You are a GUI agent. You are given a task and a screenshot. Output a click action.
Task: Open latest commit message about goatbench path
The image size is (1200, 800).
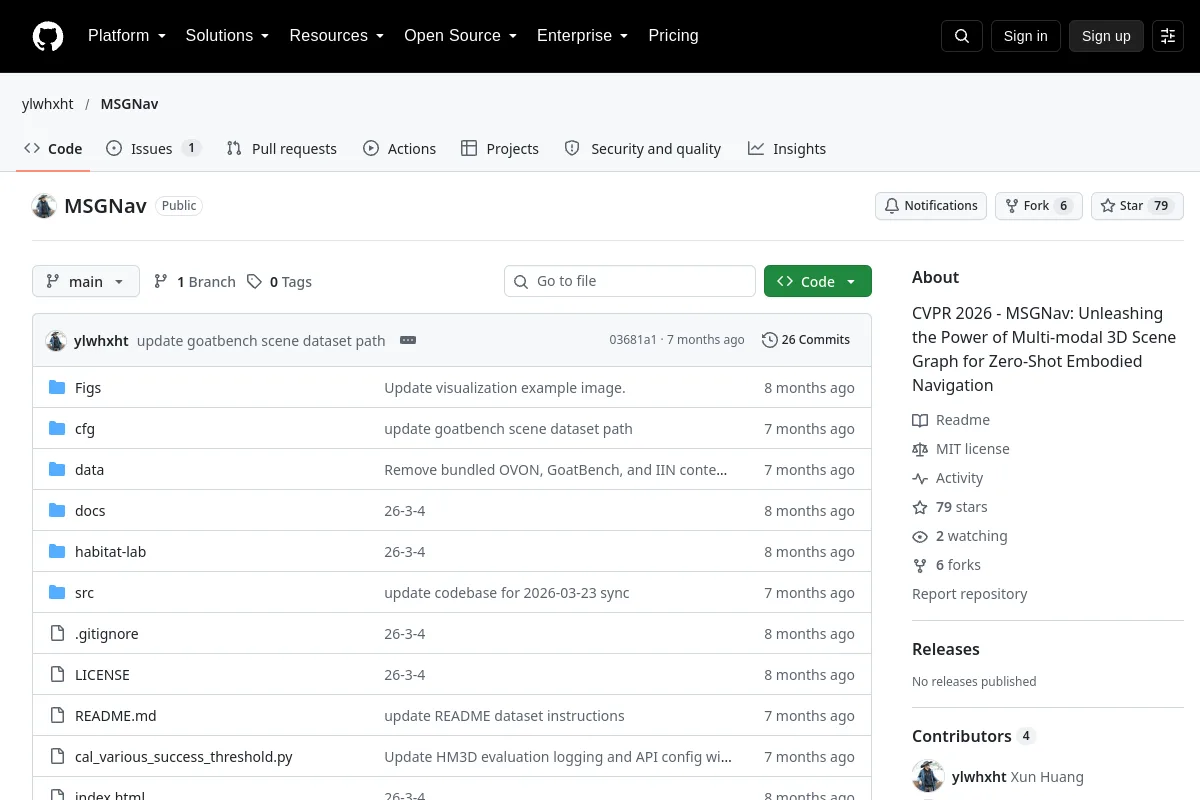click(x=261, y=340)
